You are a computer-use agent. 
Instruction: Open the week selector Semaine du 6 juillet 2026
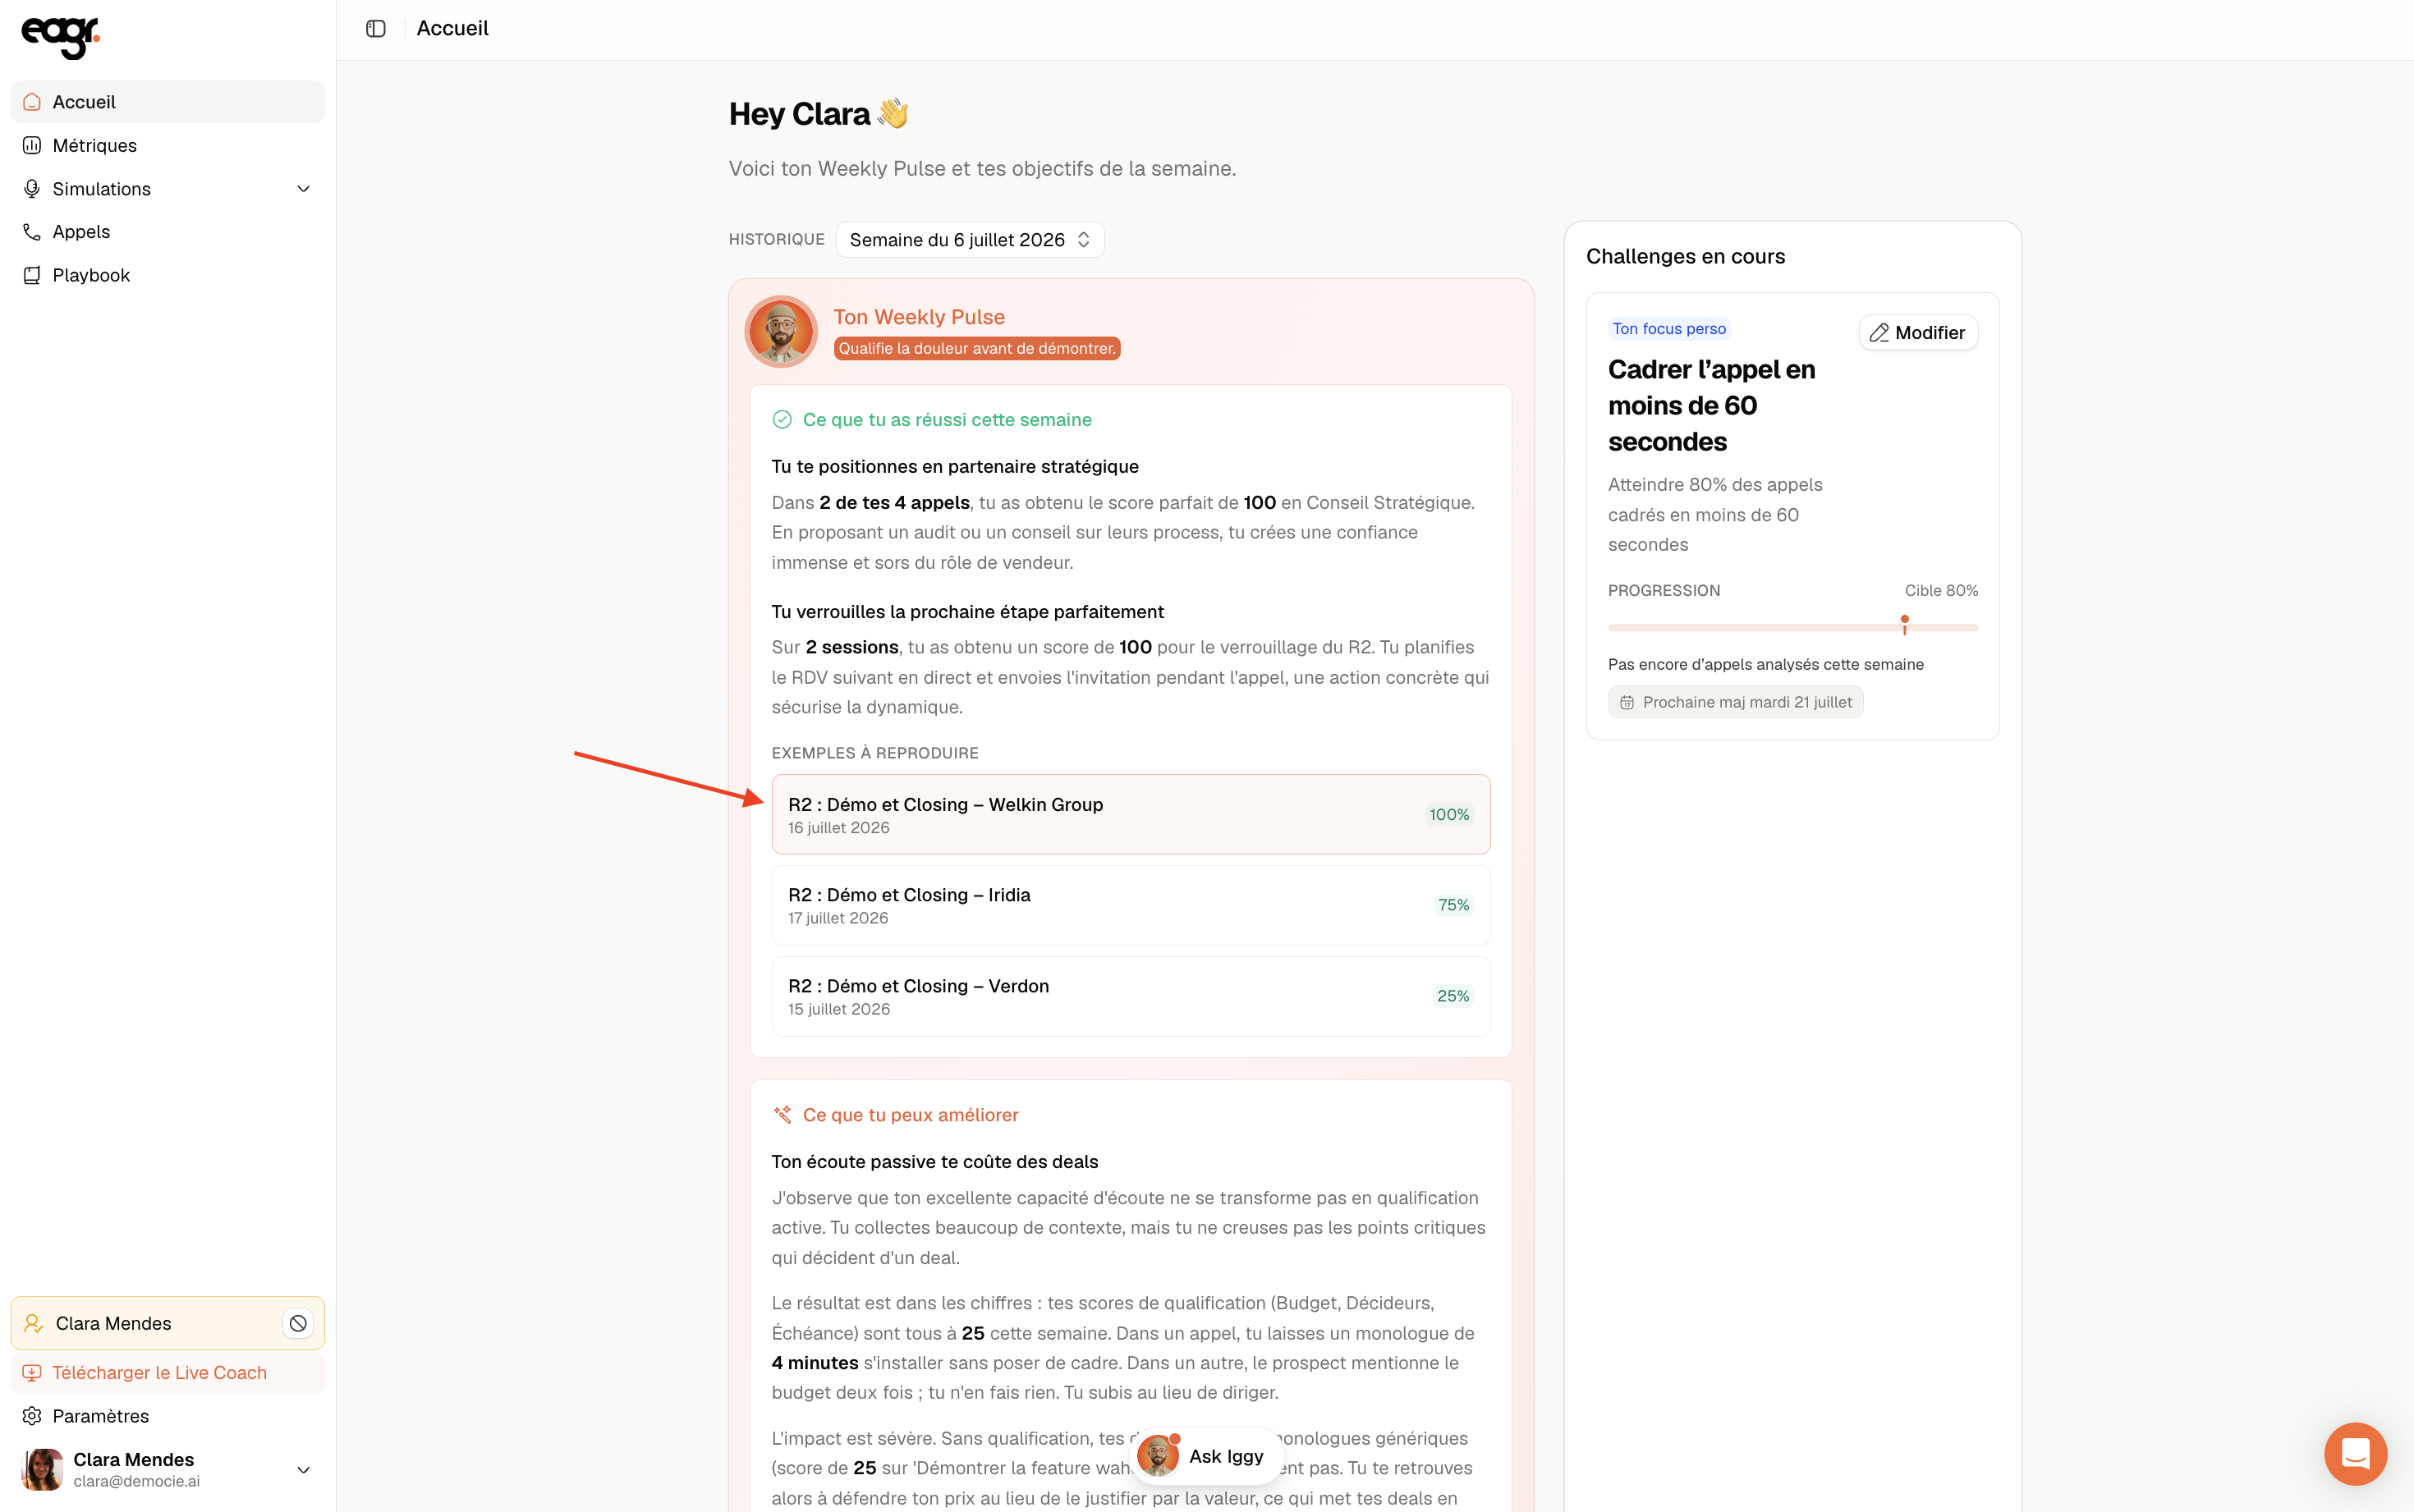click(x=970, y=240)
